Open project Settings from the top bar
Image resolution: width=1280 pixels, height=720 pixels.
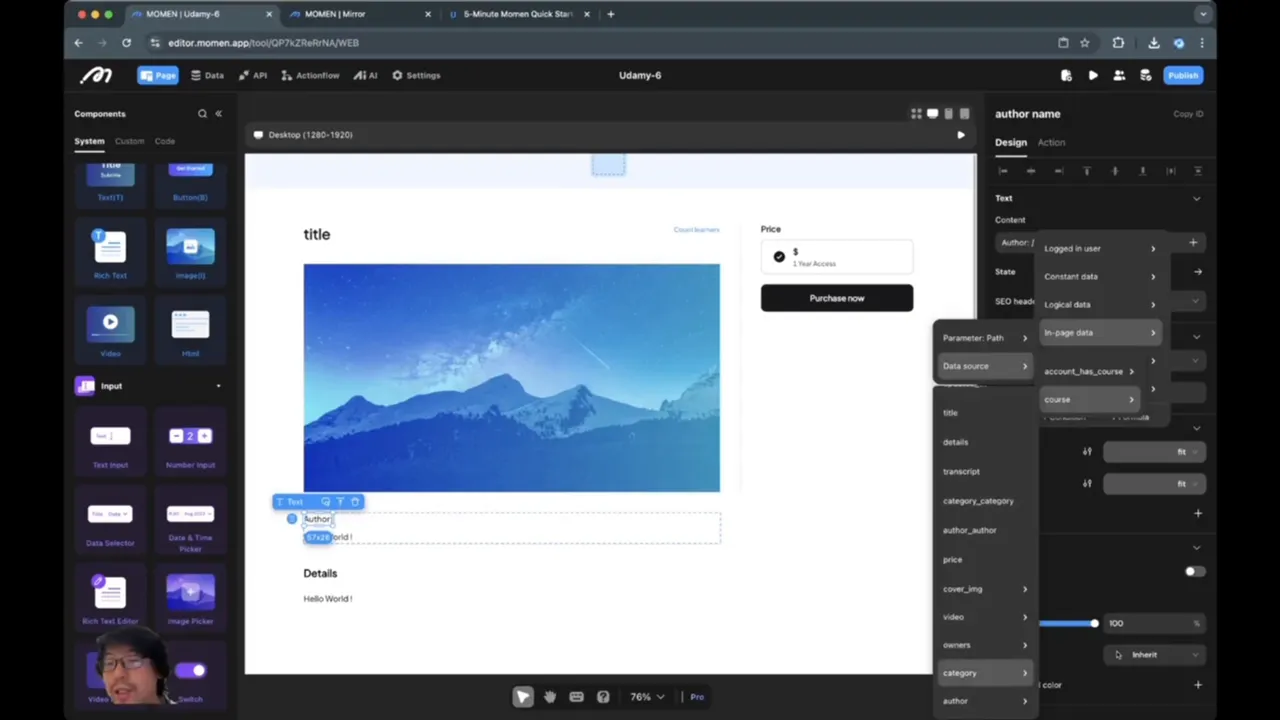416,75
